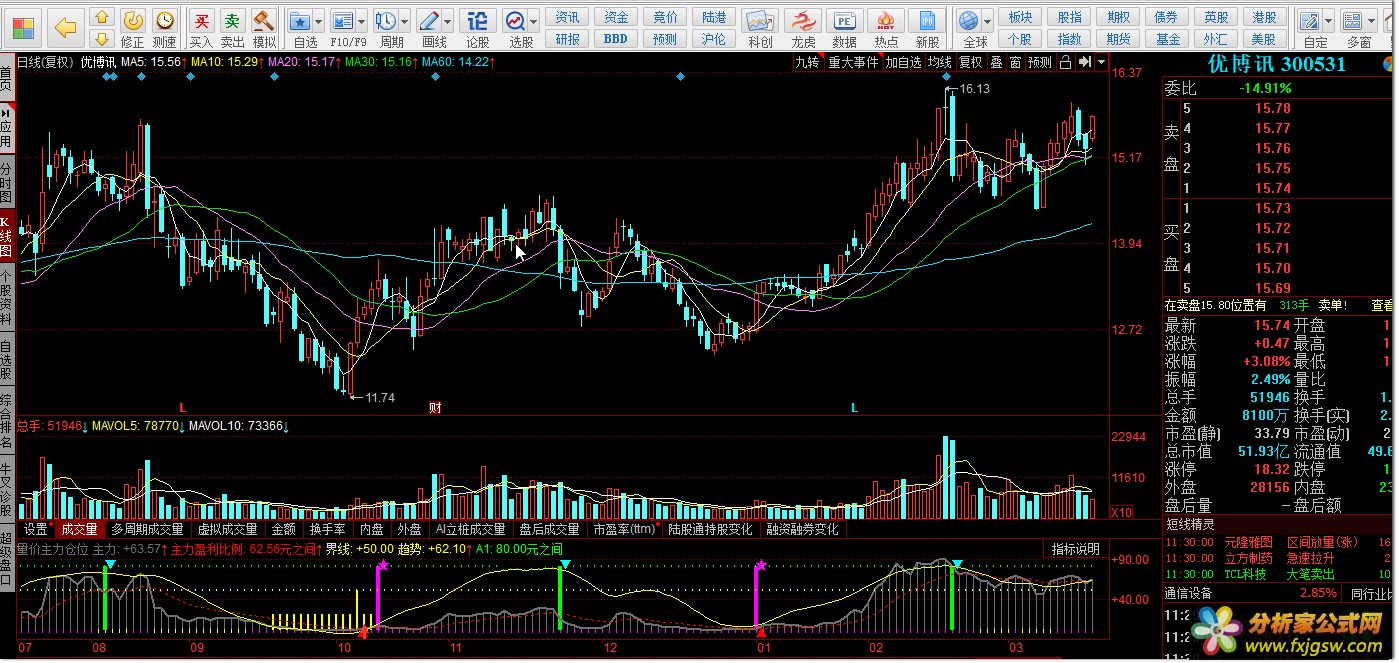Expand the 选股 dropdown arrow
This screenshot has width=1399, height=663.
534,21
